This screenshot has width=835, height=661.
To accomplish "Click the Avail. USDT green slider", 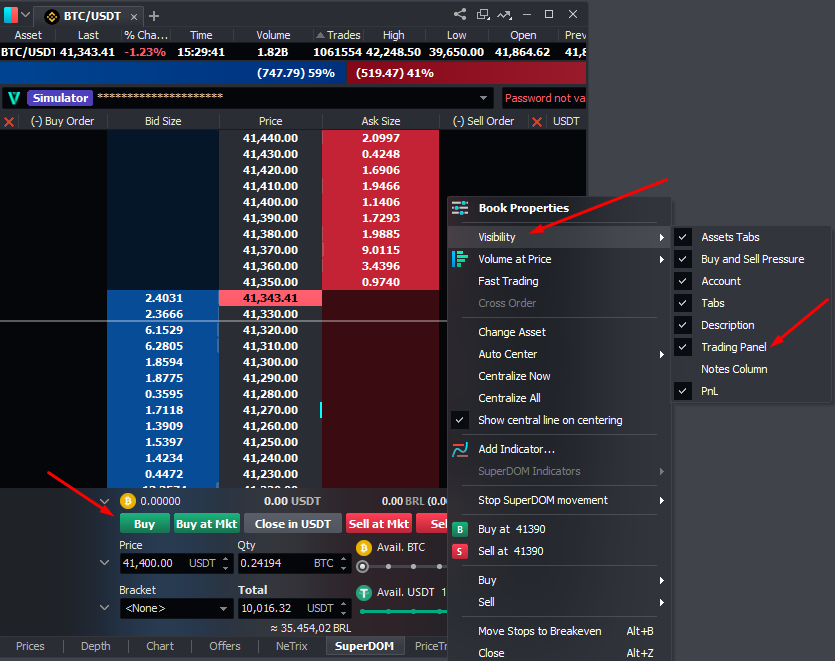I will (x=403, y=611).
